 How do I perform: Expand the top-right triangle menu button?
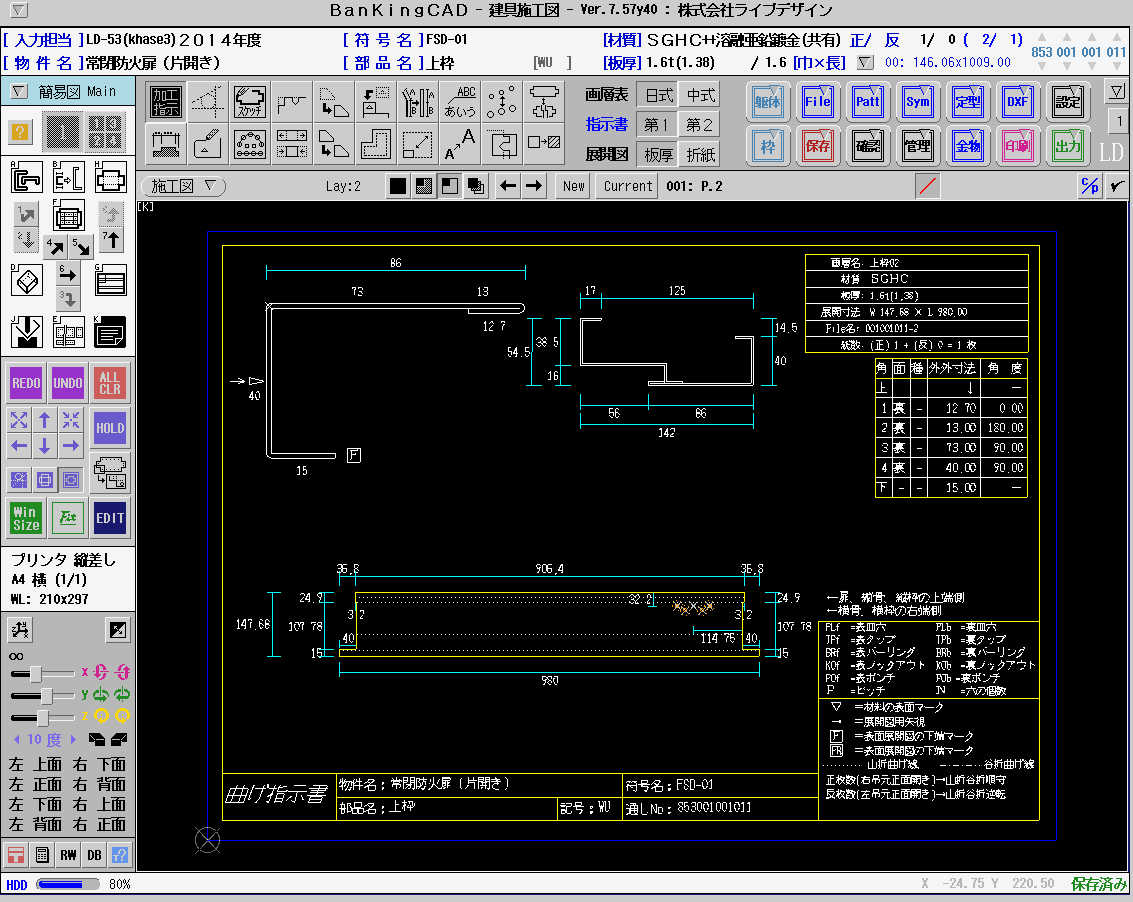[1117, 92]
